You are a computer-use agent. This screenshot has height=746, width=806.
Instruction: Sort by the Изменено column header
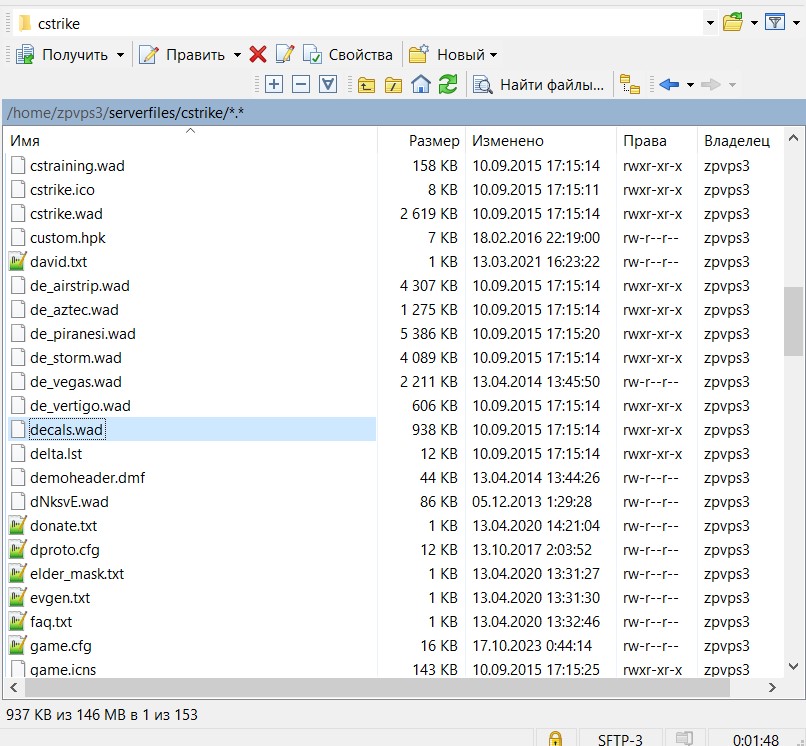(x=541, y=140)
